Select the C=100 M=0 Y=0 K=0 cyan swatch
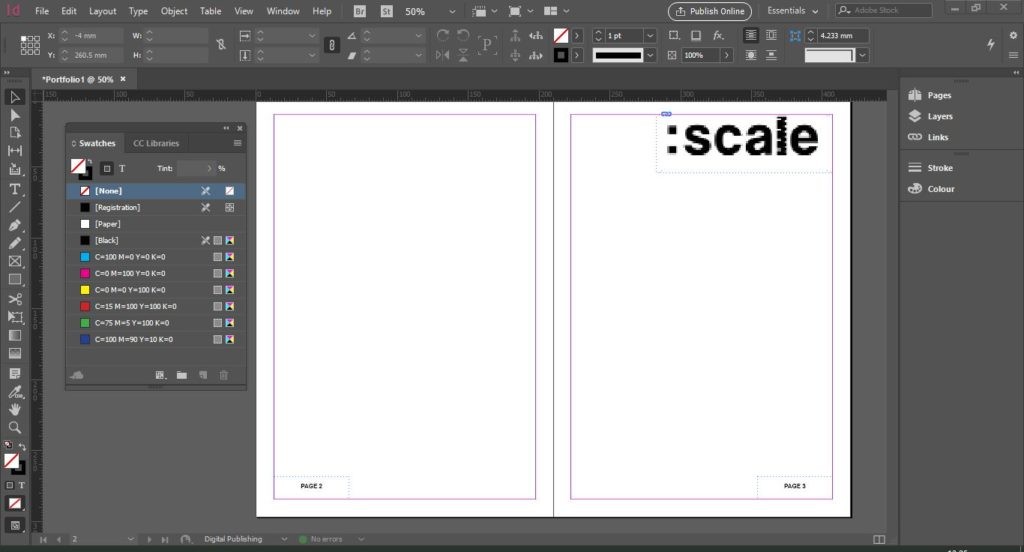Screen dimensions: 1024x552 155,257
